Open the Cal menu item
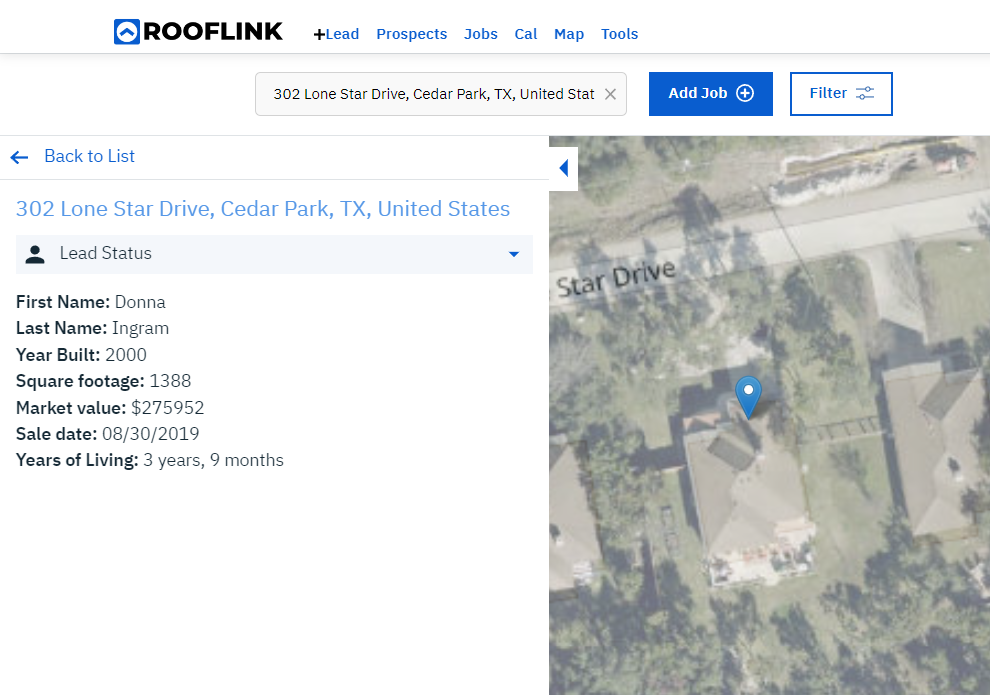Image resolution: width=990 pixels, height=695 pixels. click(525, 34)
